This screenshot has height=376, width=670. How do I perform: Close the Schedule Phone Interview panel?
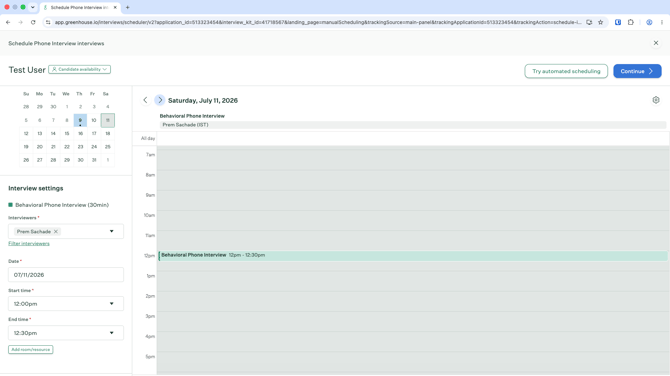(656, 43)
